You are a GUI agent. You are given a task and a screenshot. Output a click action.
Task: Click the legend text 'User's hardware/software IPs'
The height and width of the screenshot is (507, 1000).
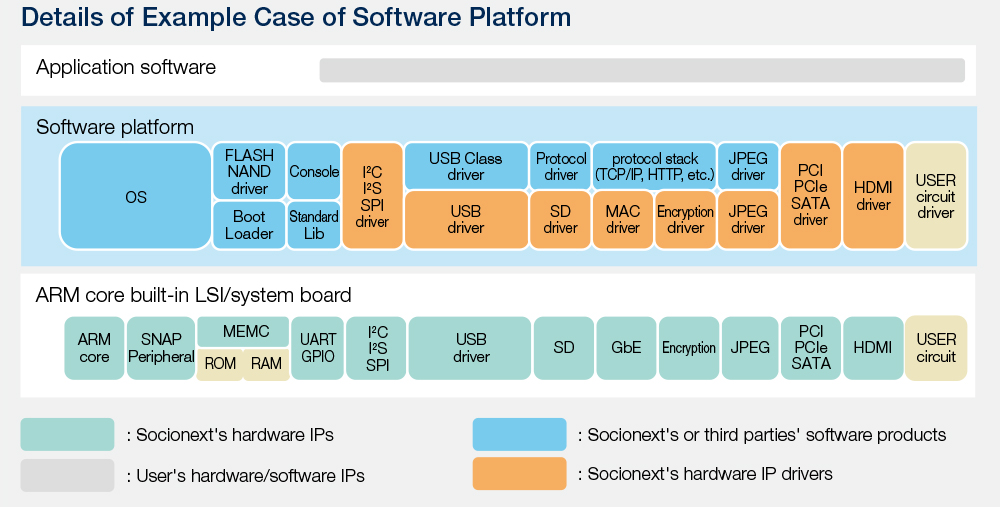click(251, 476)
